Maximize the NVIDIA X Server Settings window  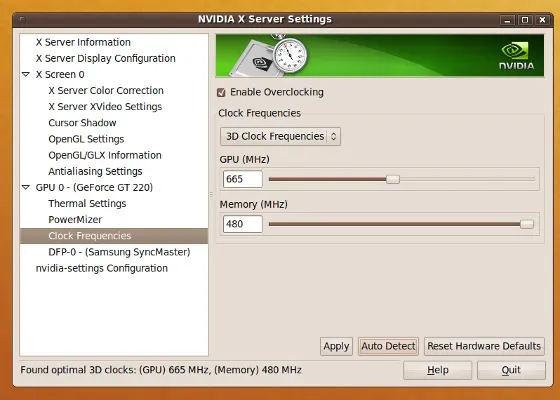tap(525, 20)
